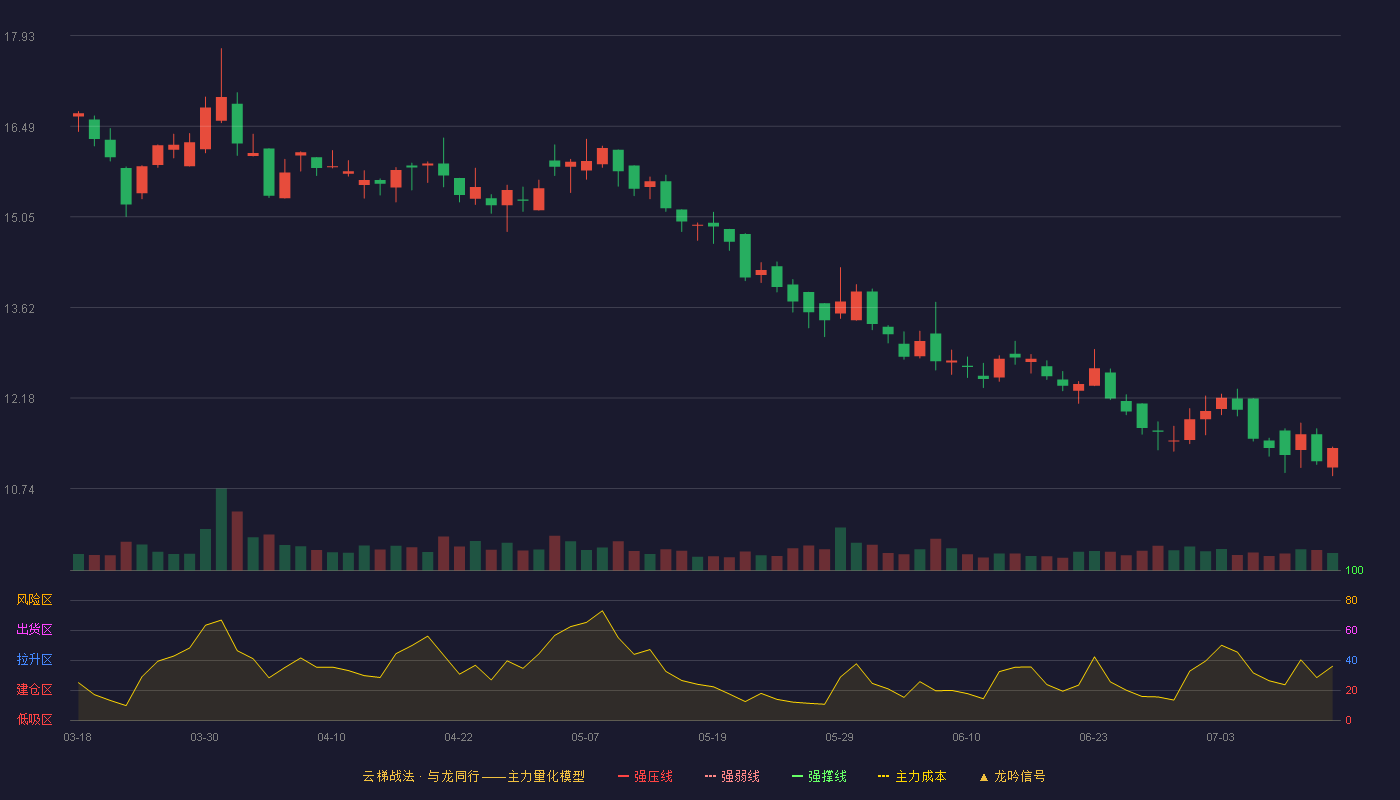Click the 04-10 date label

tap(331, 737)
